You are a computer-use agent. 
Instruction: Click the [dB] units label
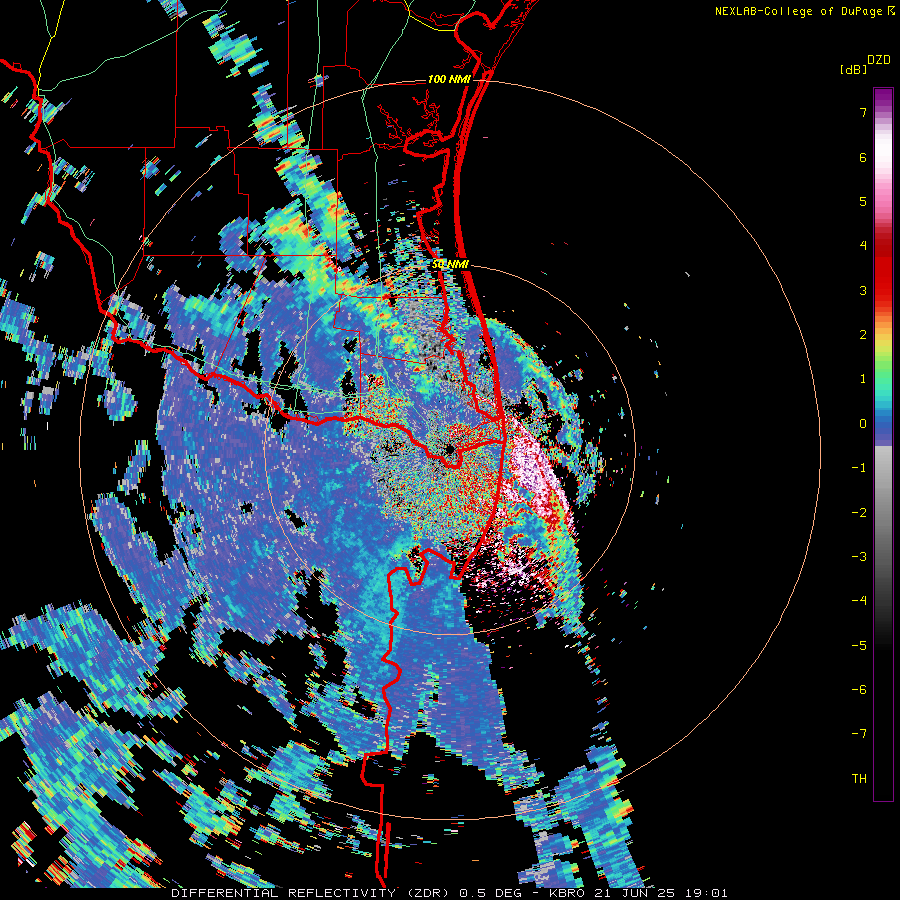coord(853,69)
